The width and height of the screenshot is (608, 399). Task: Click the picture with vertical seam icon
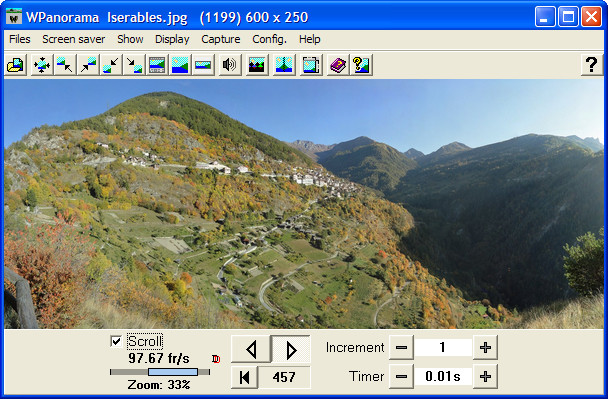click(284, 64)
